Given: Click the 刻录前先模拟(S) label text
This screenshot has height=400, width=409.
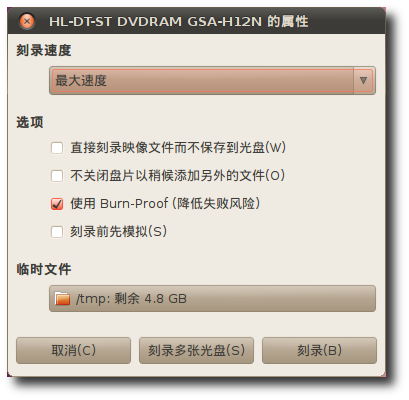Looking at the screenshot, I should click(x=118, y=231).
